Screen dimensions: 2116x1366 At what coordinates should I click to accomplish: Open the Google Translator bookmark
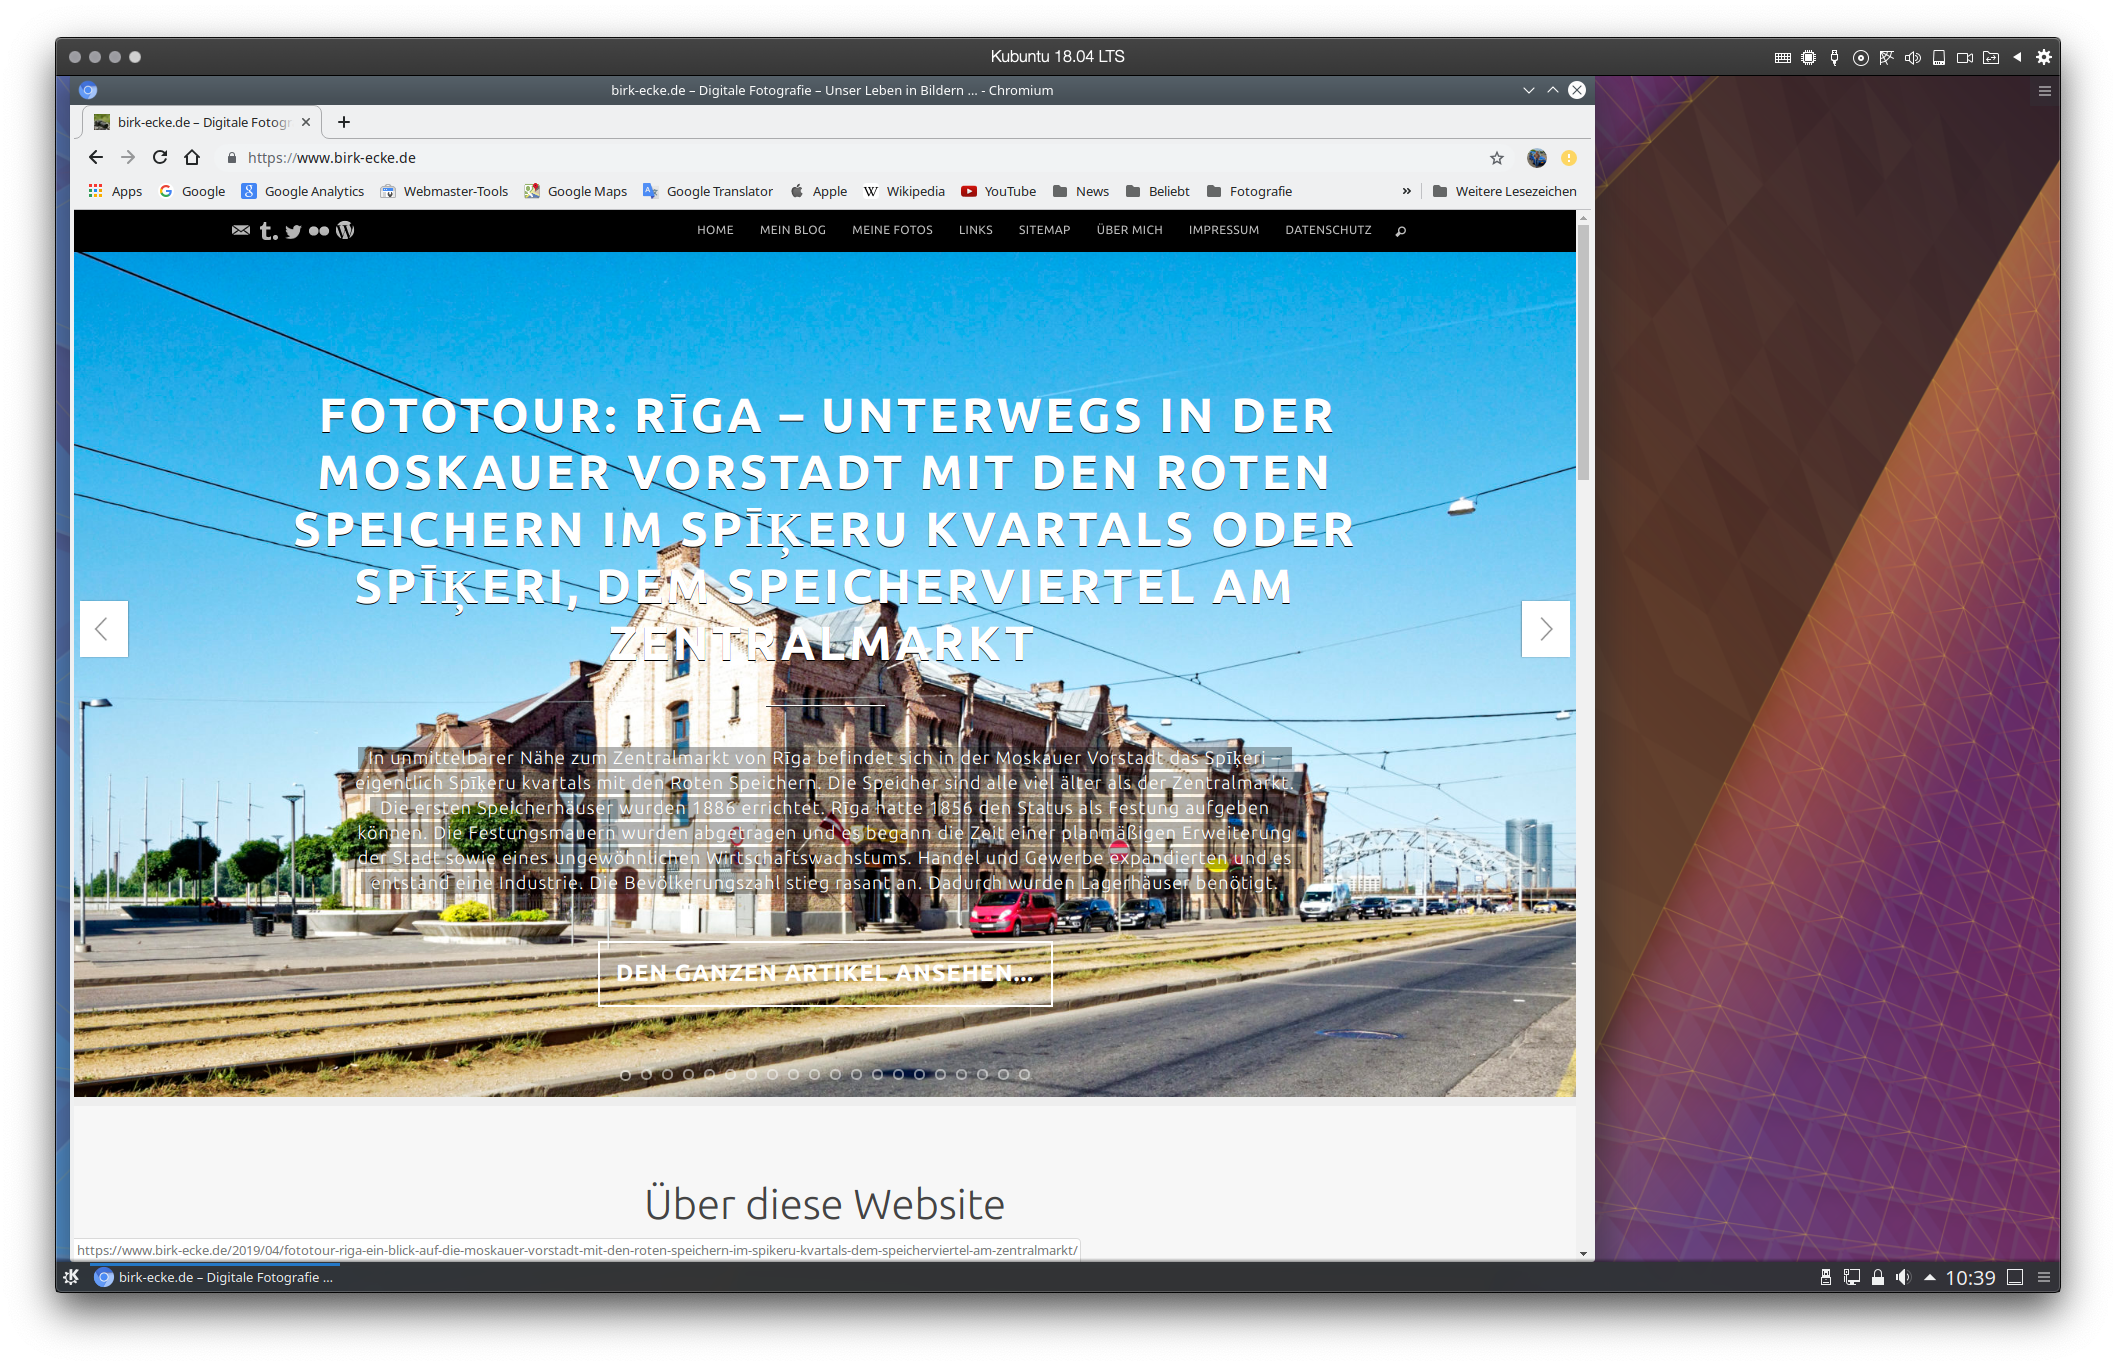pyautogui.click(x=708, y=191)
